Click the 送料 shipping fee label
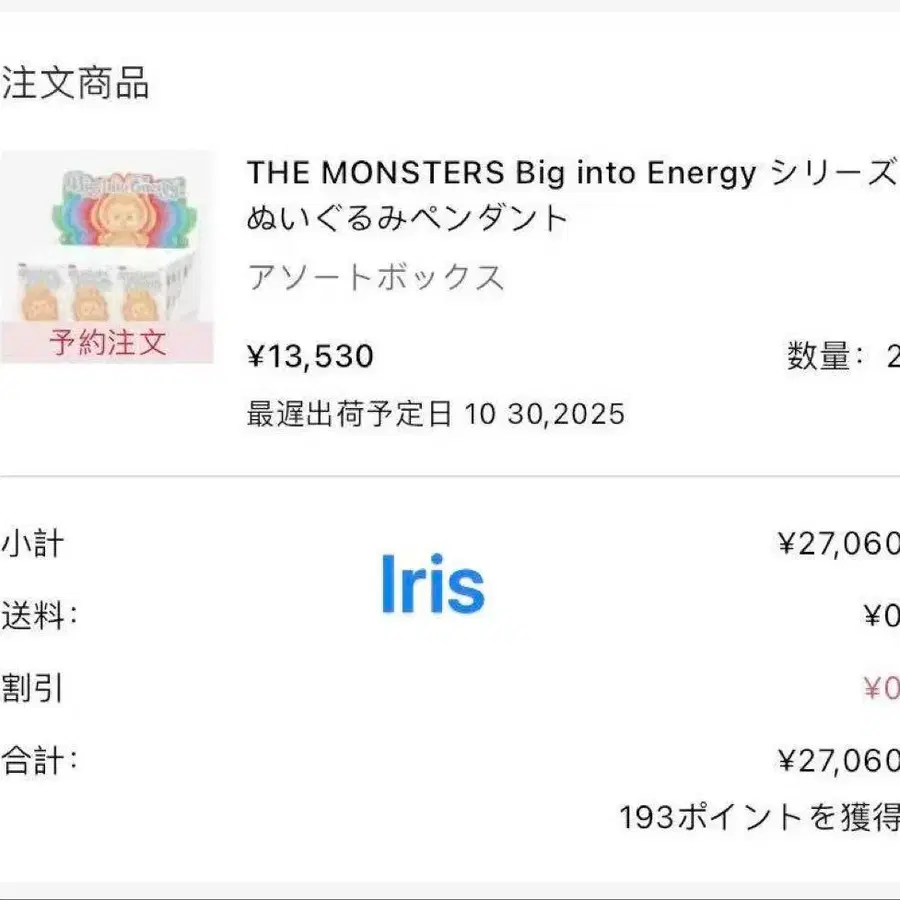 point(38,615)
